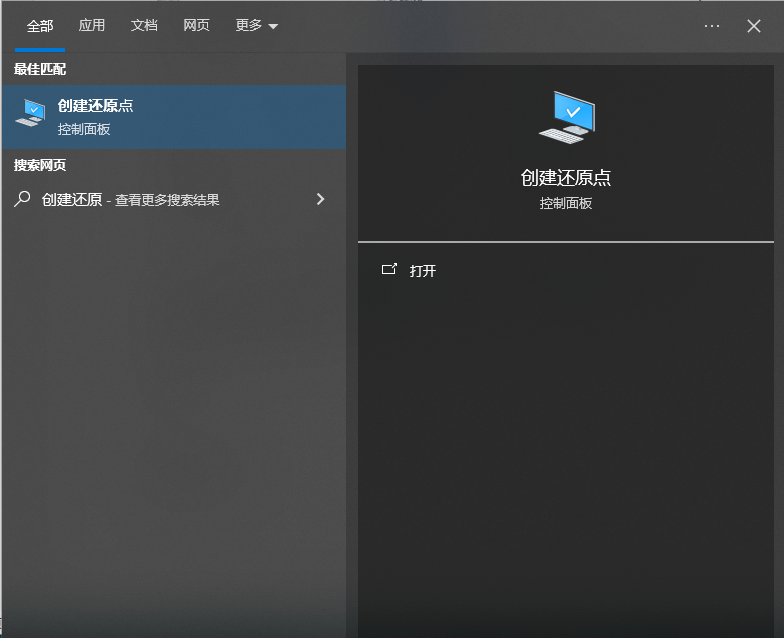784x638 pixels.
Task: Switch to the 全部 tab
Action: (40, 26)
